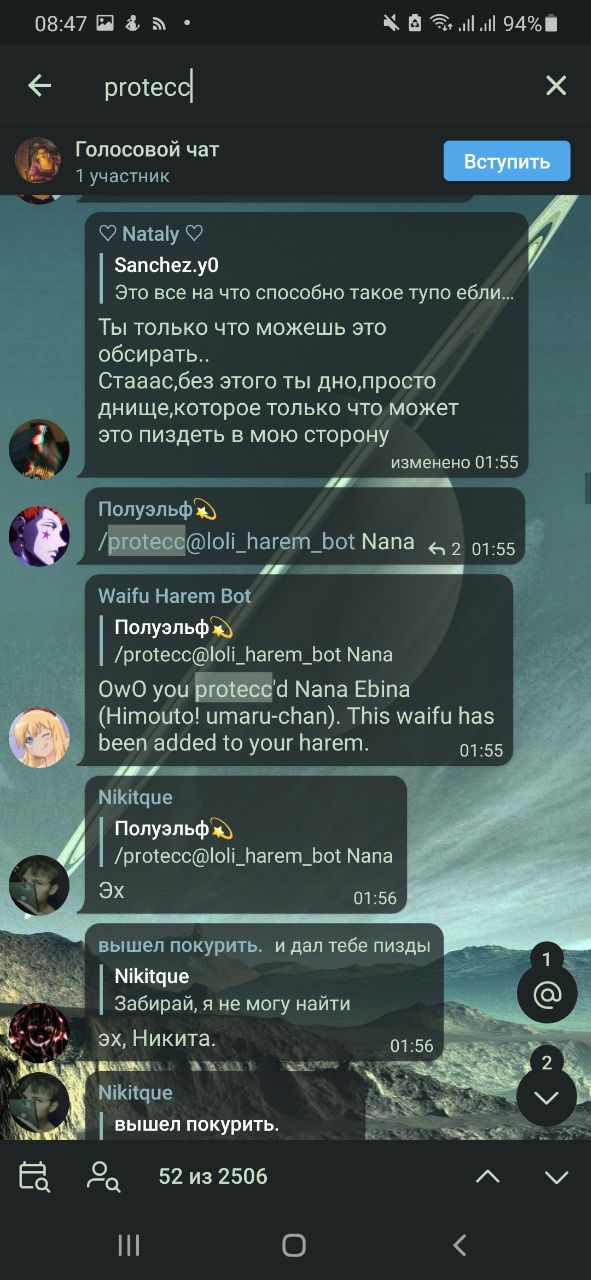591x1280 pixels.
Task: Open the search-by-member person icon
Action: point(103,1176)
